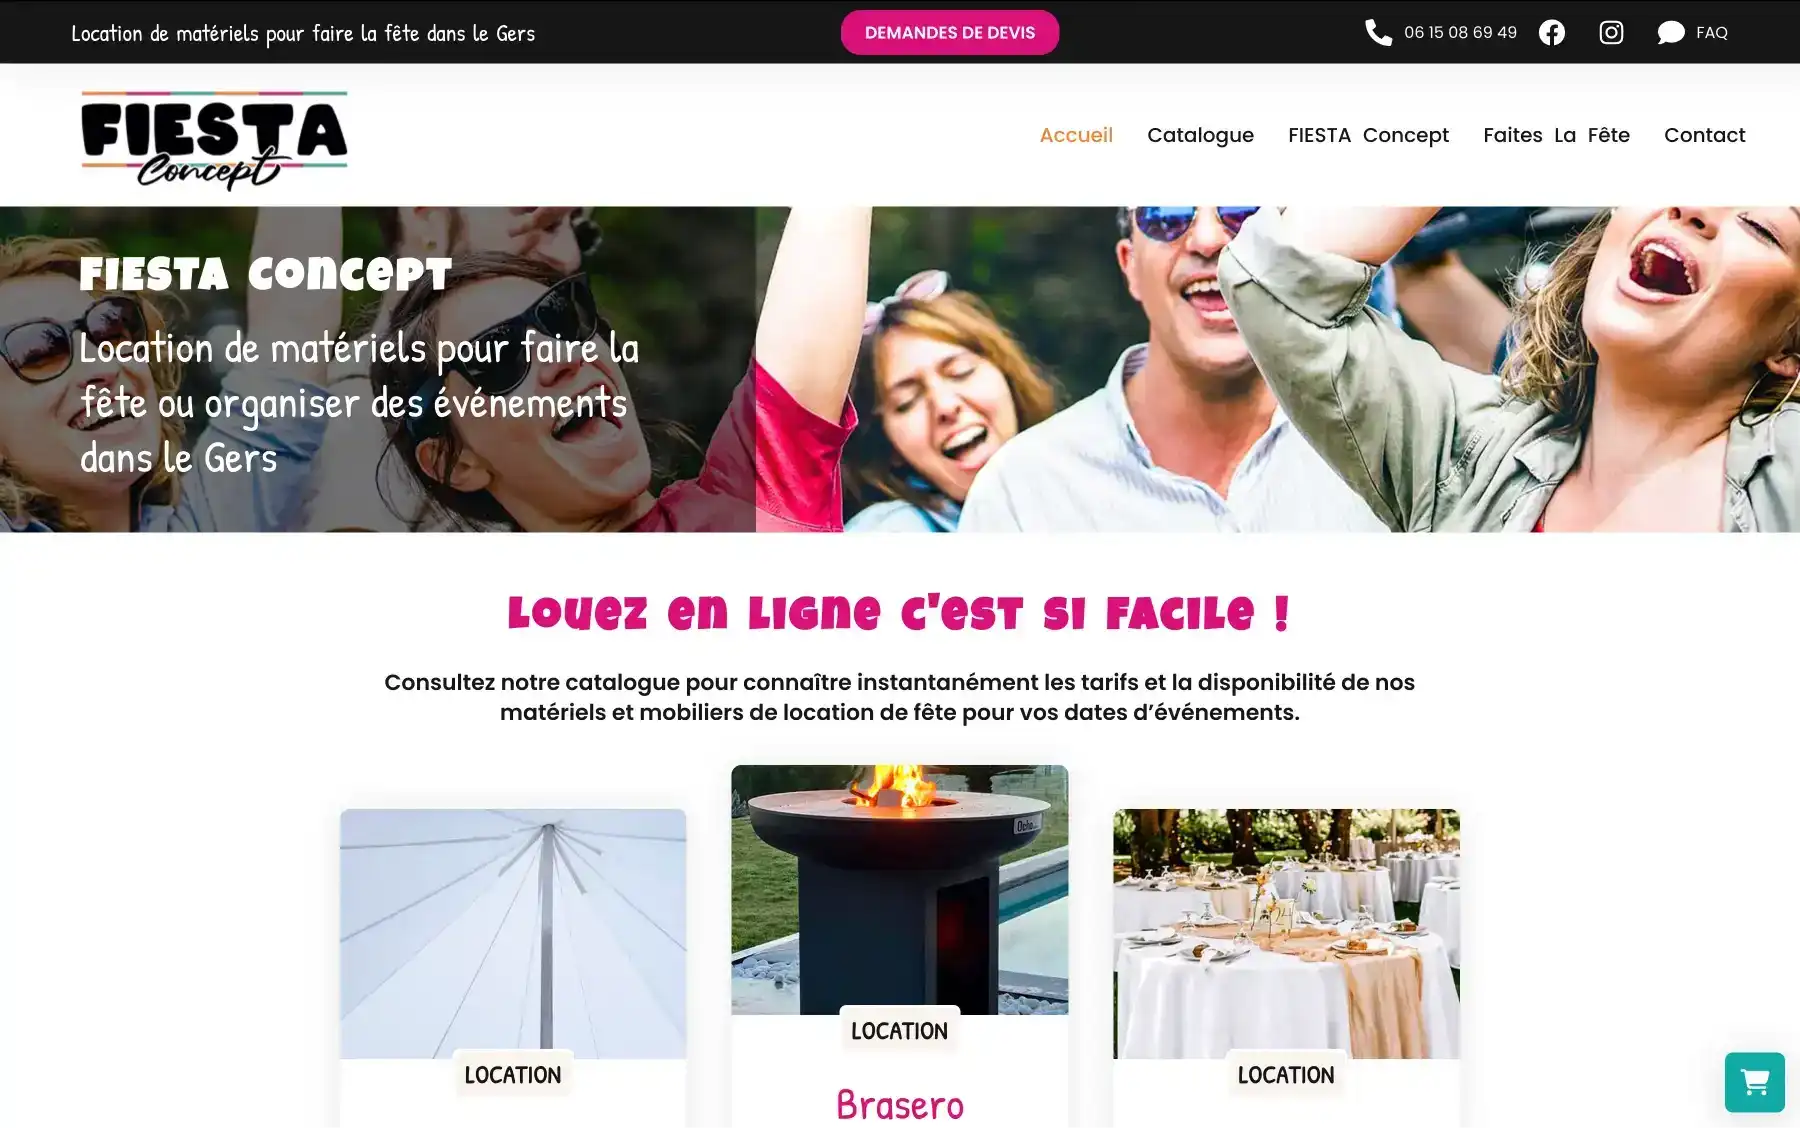This screenshot has width=1800, height=1128.
Task: Click the Fiesta Concept logo
Action: [x=214, y=140]
